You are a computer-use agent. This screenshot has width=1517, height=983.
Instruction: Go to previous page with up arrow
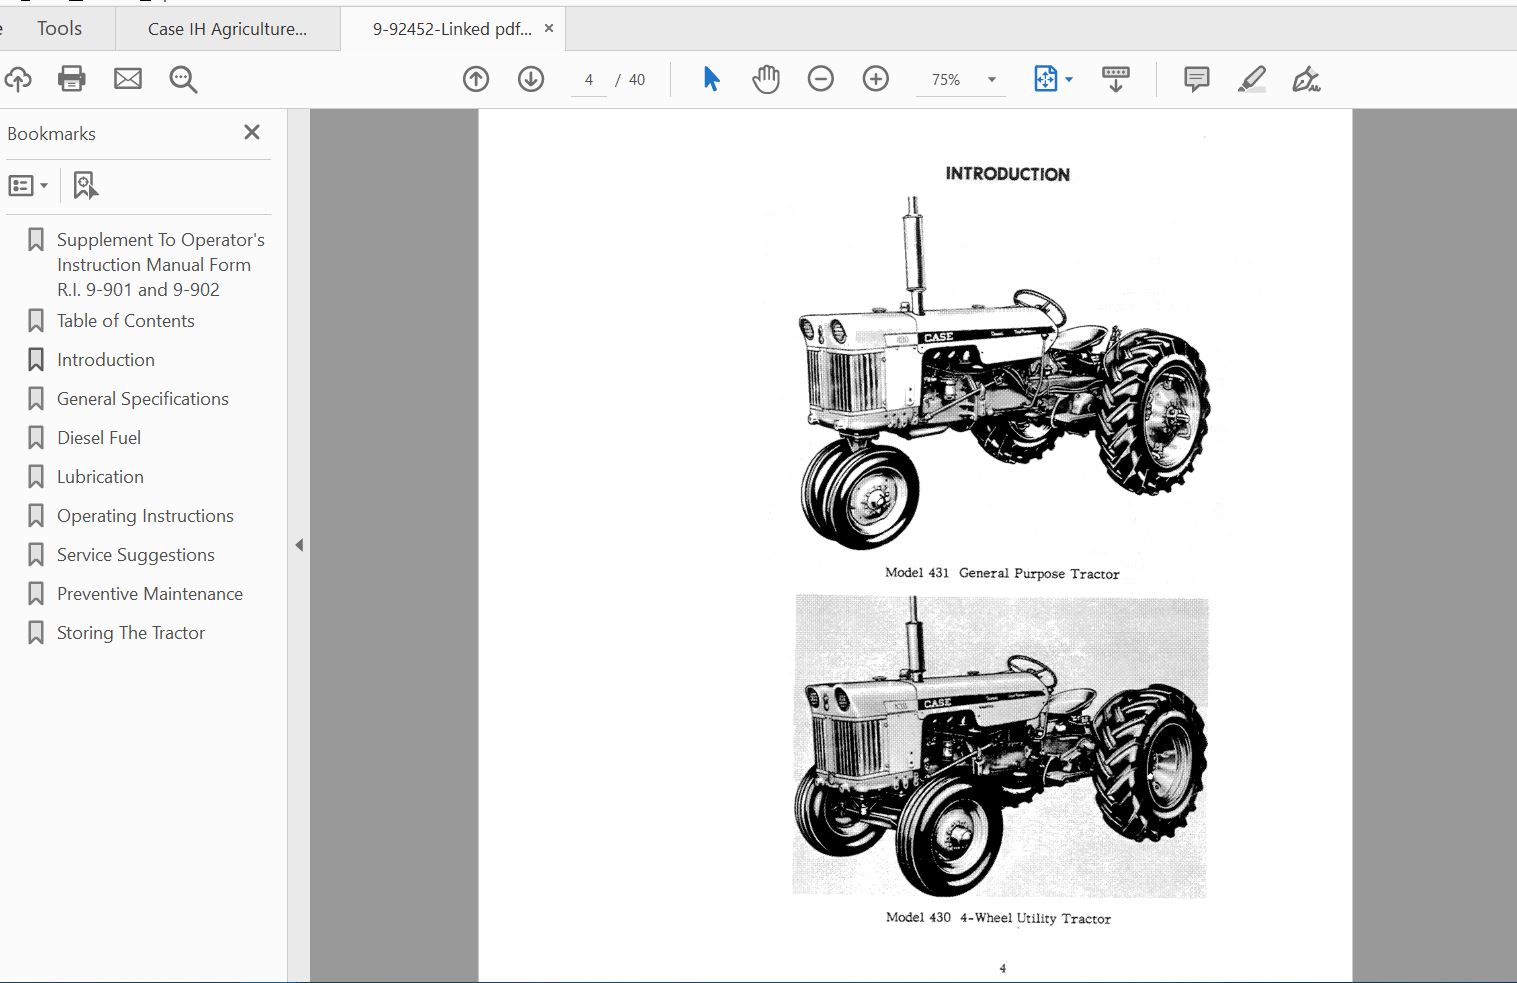(x=476, y=79)
